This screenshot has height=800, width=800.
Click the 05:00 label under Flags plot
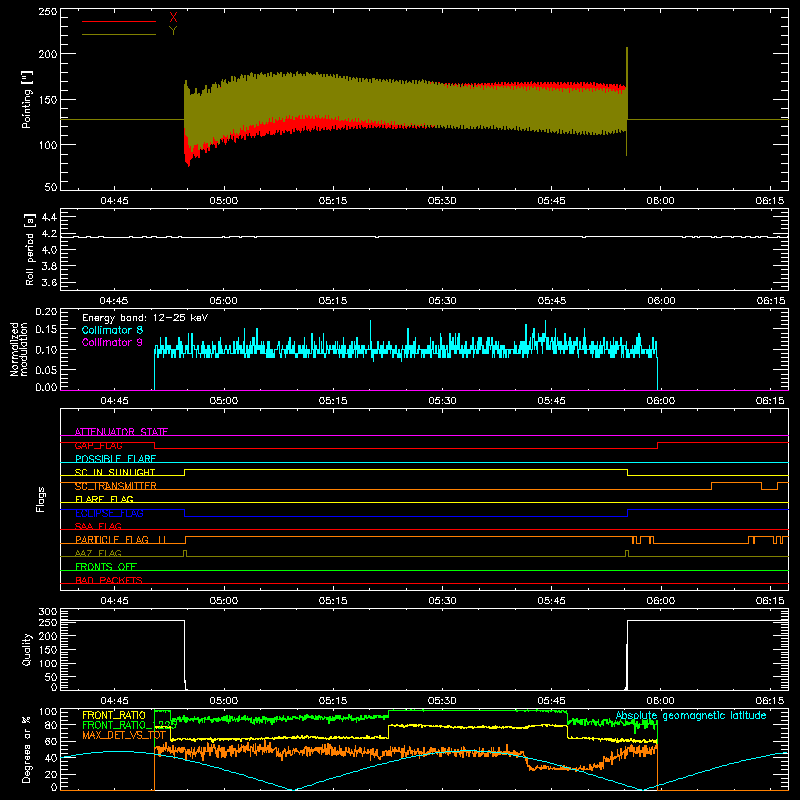coord(223,601)
